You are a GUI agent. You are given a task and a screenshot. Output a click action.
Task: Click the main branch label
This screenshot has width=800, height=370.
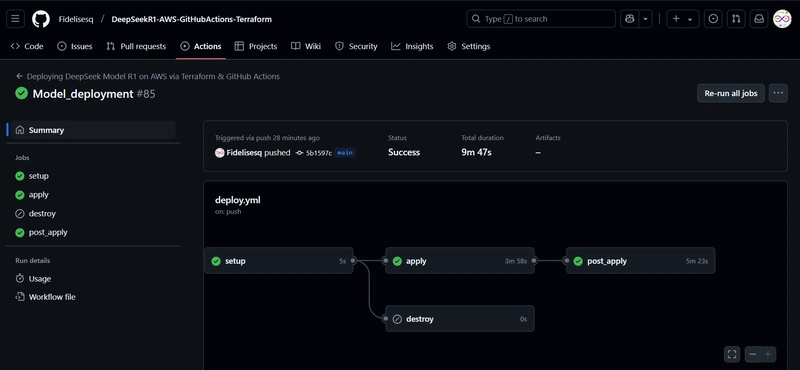point(345,153)
